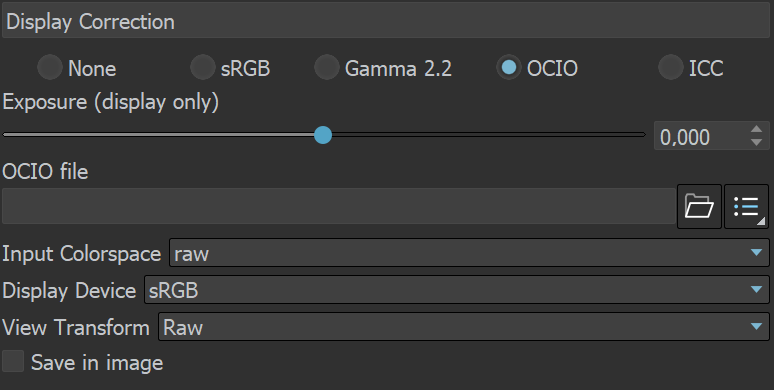The image size is (774, 390).
Task: Select the sRGB display correction option
Action: (x=202, y=67)
